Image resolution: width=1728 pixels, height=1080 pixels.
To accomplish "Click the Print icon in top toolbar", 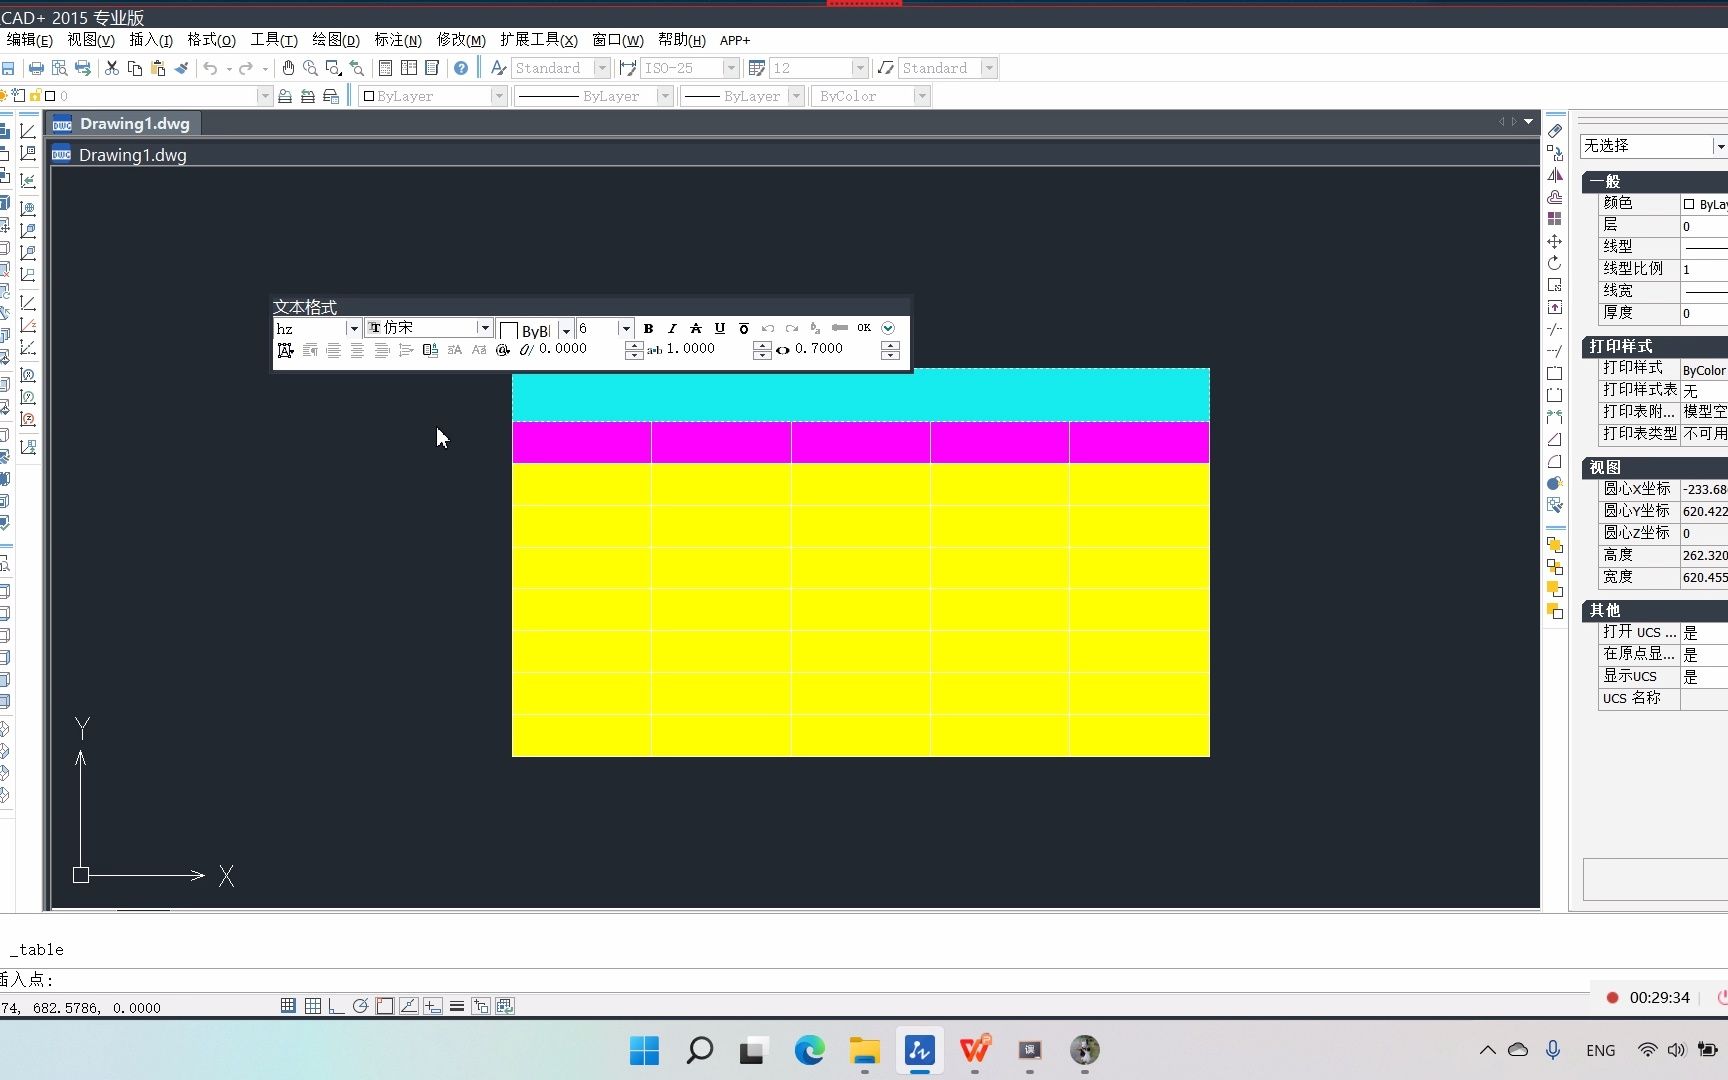I will [x=36, y=68].
